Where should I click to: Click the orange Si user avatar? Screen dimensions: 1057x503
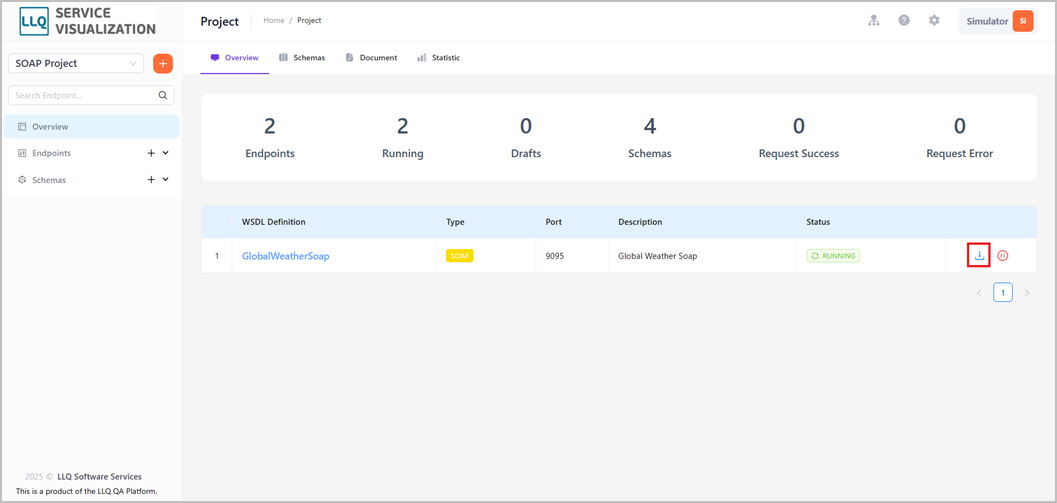click(x=1023, y=21)
